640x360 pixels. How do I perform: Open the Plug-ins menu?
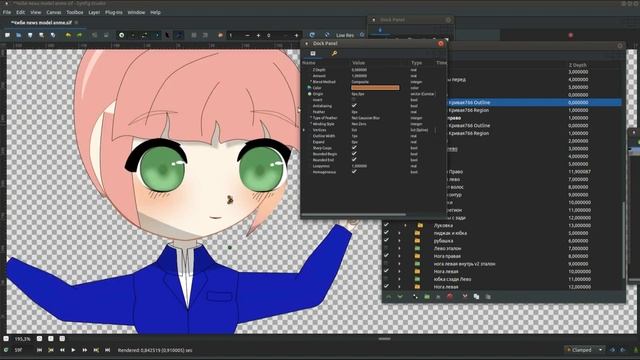(x=113, y=12)
